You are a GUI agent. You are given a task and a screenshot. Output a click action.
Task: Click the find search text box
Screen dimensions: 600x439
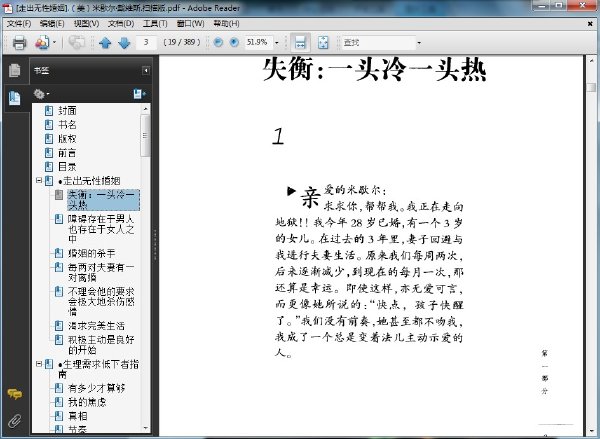[379, 42]
